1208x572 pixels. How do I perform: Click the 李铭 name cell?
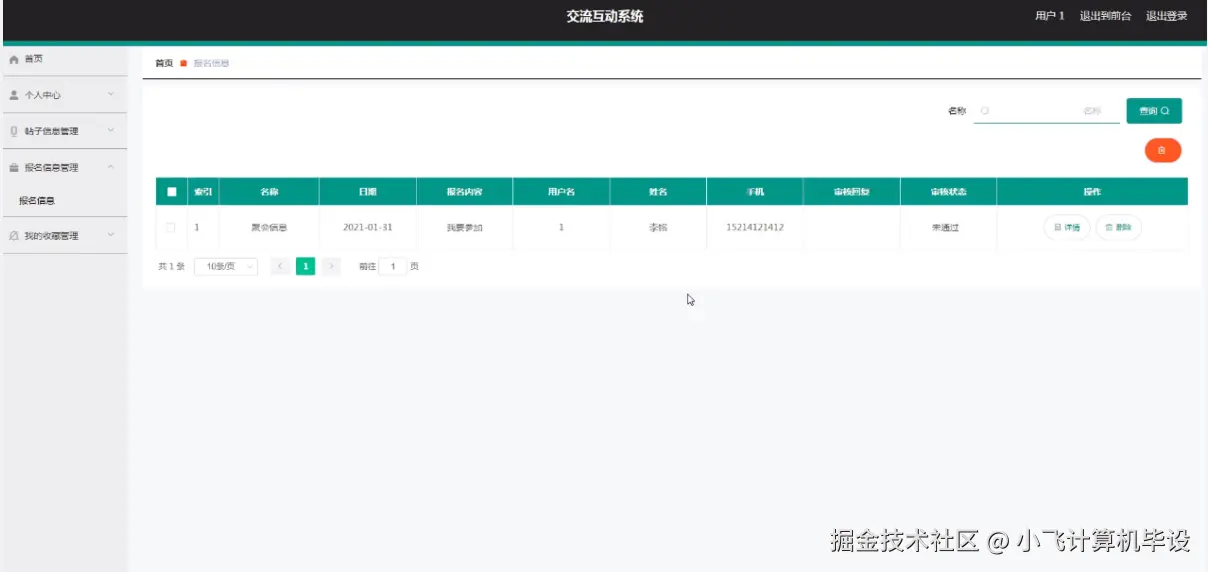[x=658, y=228]
